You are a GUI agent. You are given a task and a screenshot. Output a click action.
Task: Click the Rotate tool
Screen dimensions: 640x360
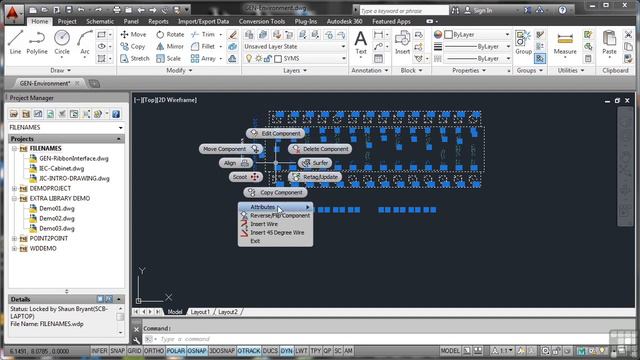click(170, 35)
